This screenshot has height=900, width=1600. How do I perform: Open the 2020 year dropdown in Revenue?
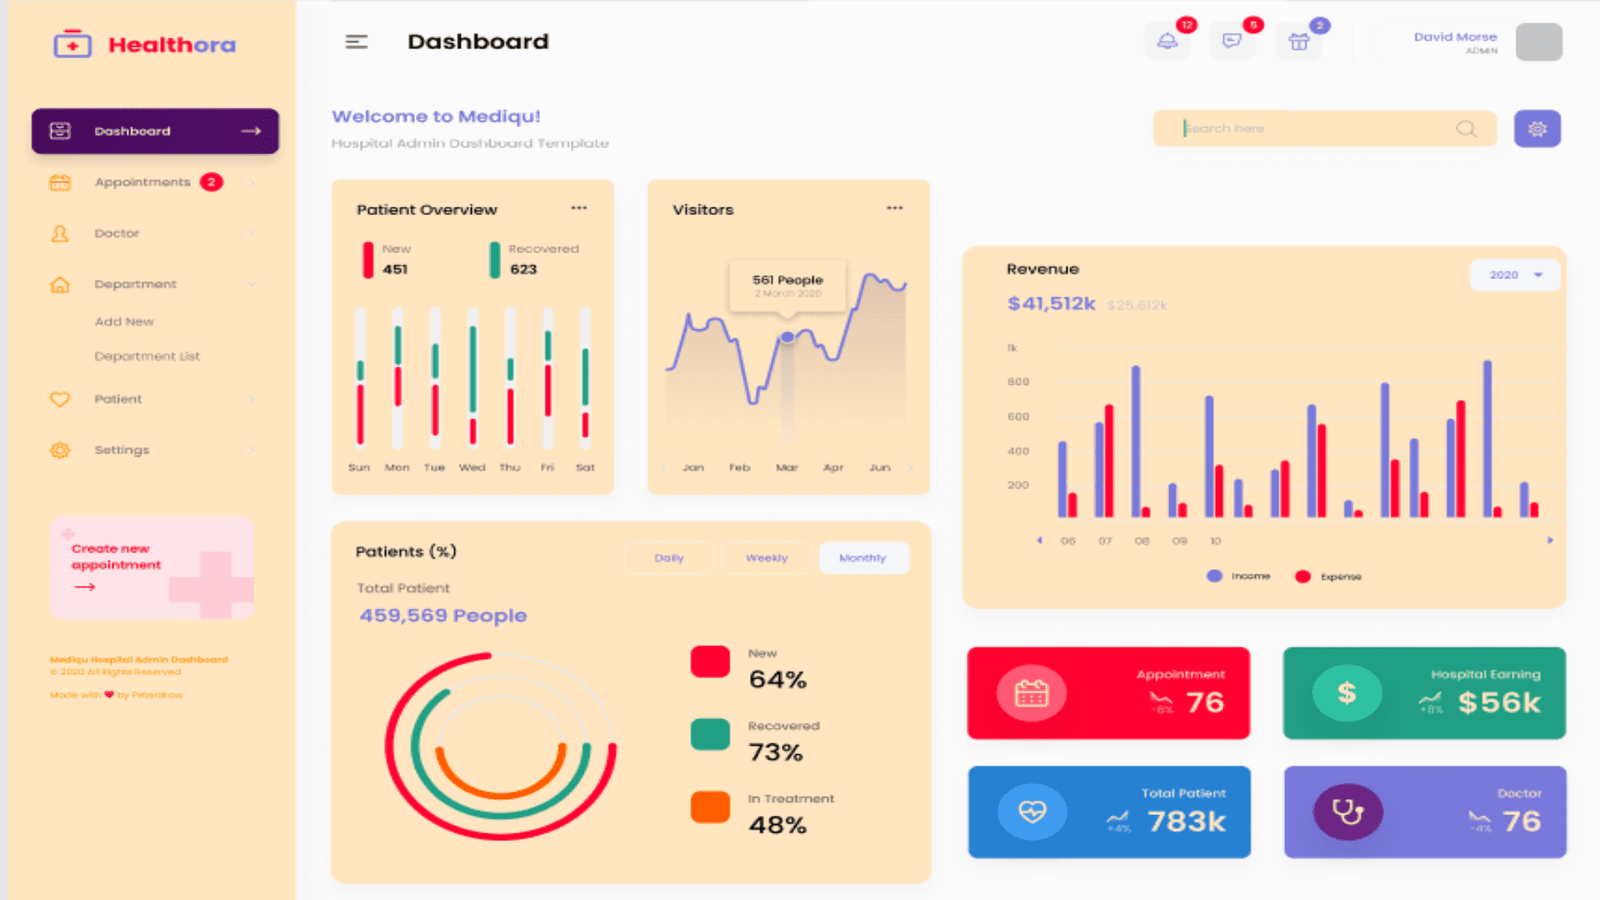(x=1514, y=274)
